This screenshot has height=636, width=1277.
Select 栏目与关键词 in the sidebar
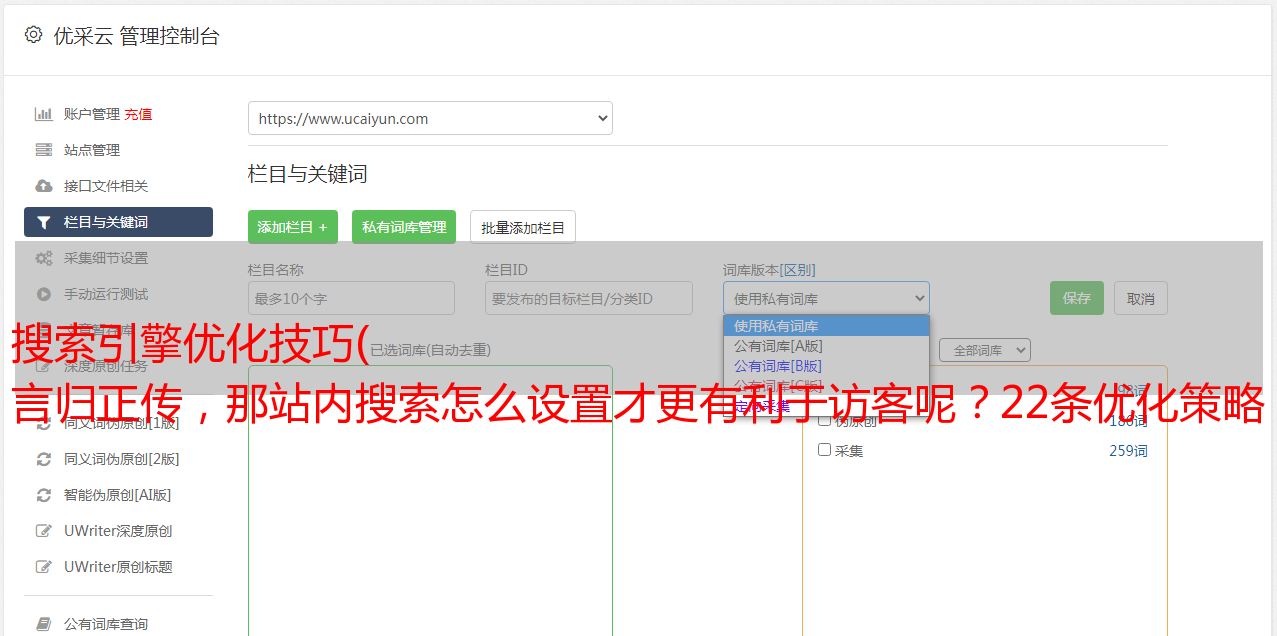(118, 222)
